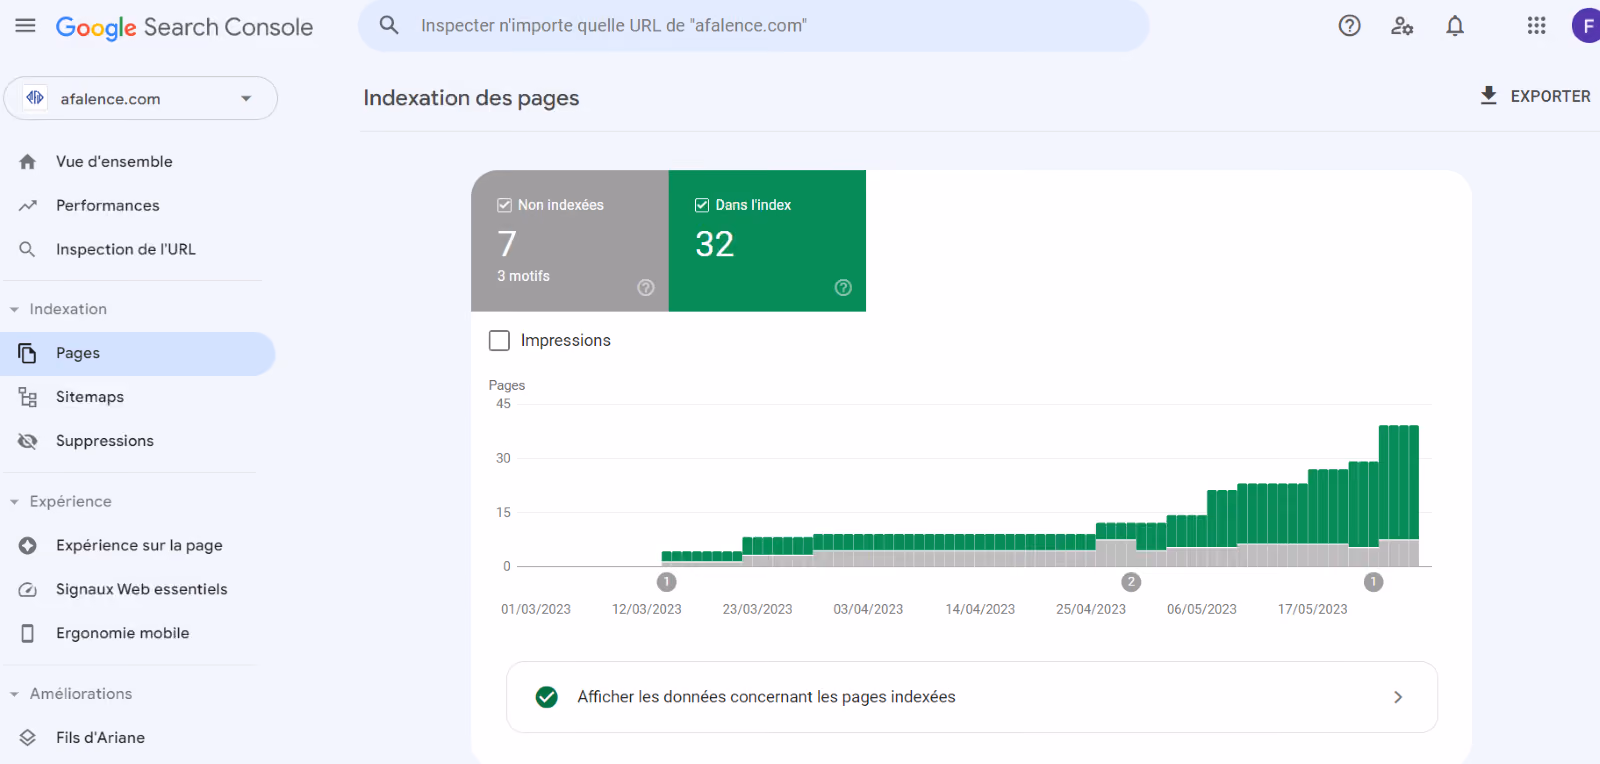Viewport: 1600px width, 764px height.
Task: Select Pages under Indexation
Action: pyautogui.click(x=137, y=354)
